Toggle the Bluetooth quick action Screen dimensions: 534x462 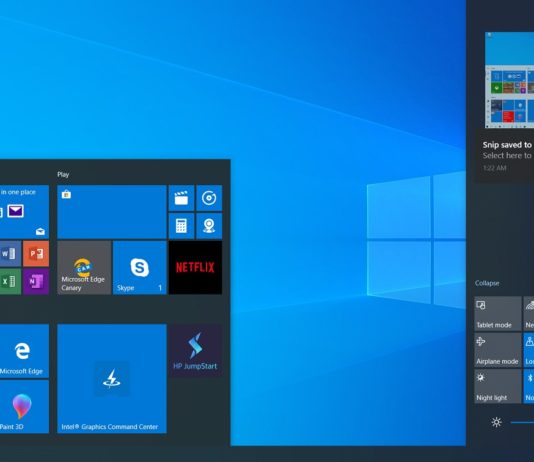point(529,386)
